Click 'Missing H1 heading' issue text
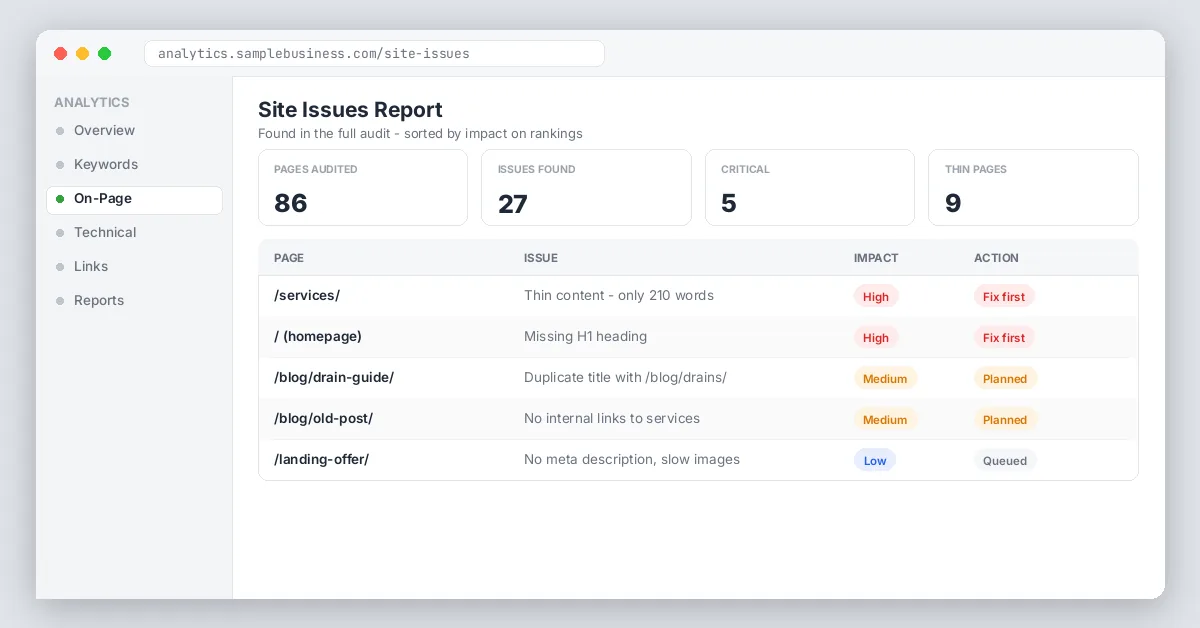 pos(585,336)
